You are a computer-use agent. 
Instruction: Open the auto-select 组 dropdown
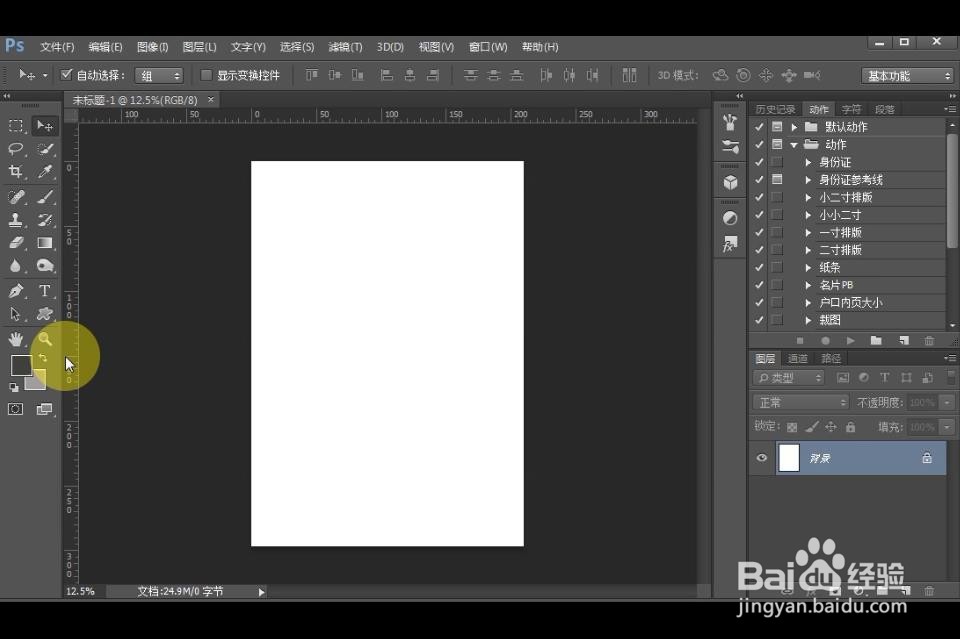coord(159,76)
